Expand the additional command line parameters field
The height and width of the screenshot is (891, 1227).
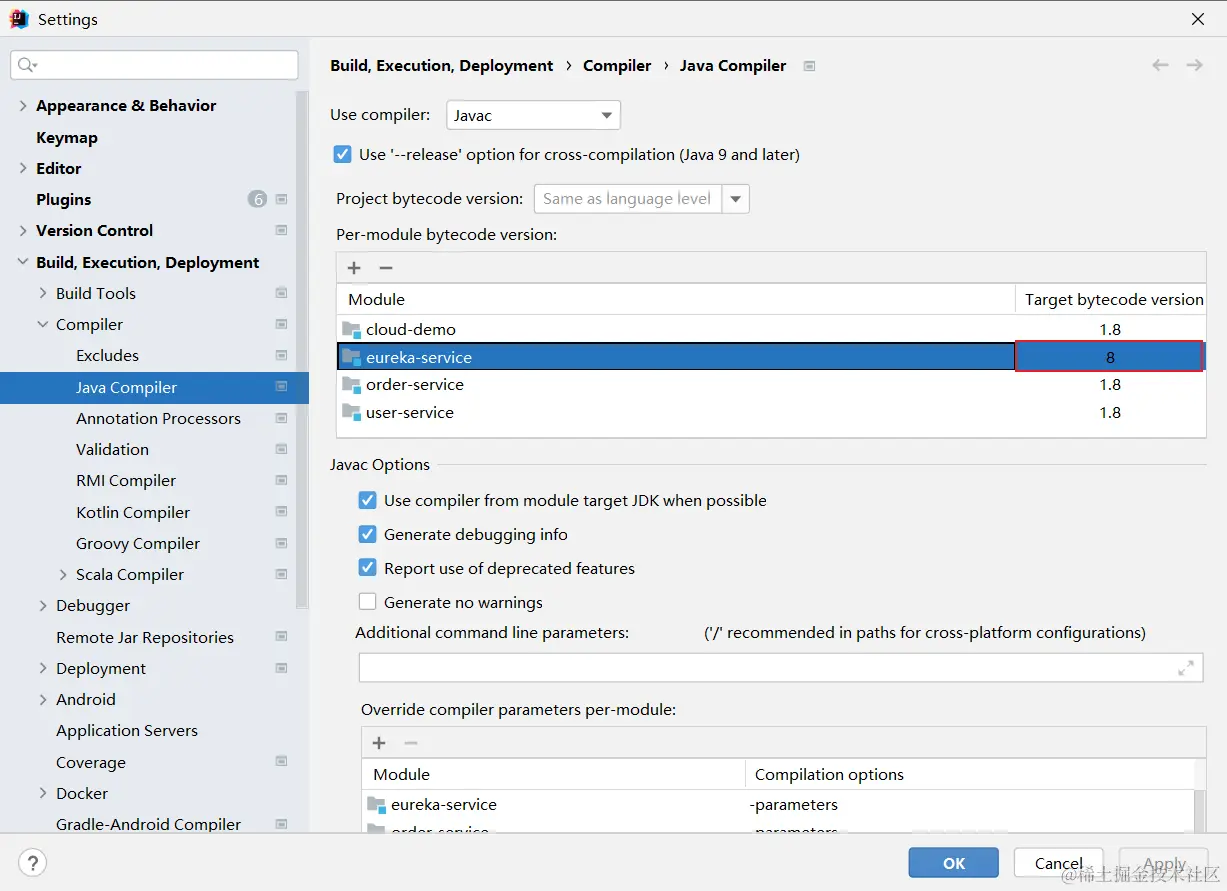[1186, 668]
